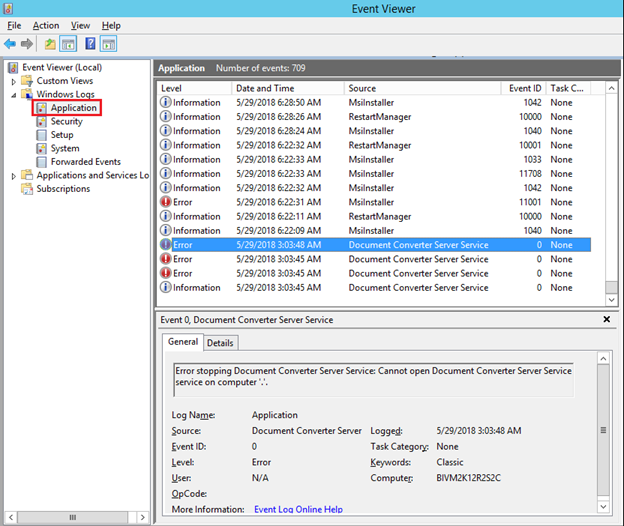Click the Subscriptions icon in tree
This screenshot has width=624, height=526.
[27, 189]
